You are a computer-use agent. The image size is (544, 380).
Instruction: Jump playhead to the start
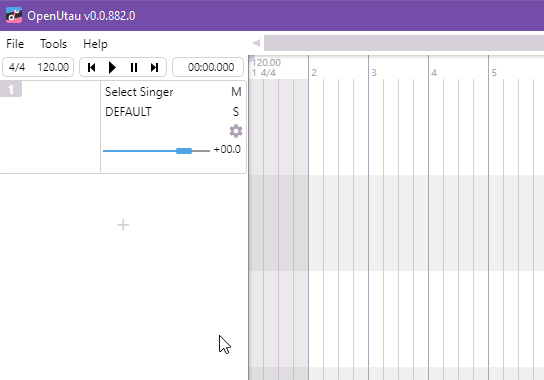[x=92, y=67]
